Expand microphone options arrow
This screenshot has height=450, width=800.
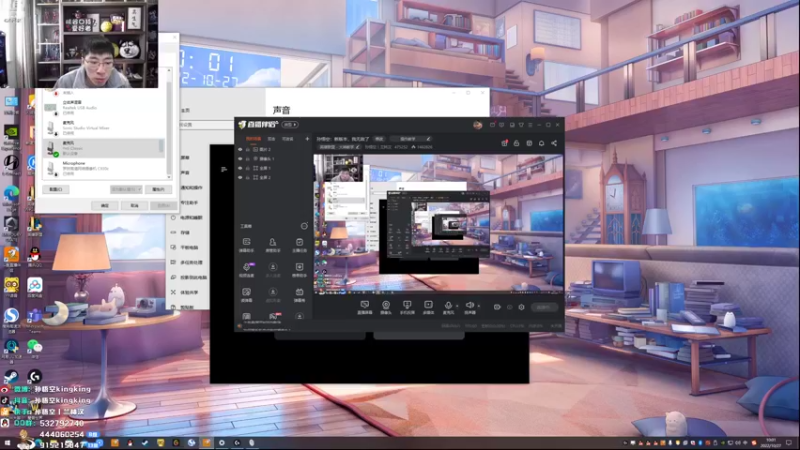[x=457, y=306]
